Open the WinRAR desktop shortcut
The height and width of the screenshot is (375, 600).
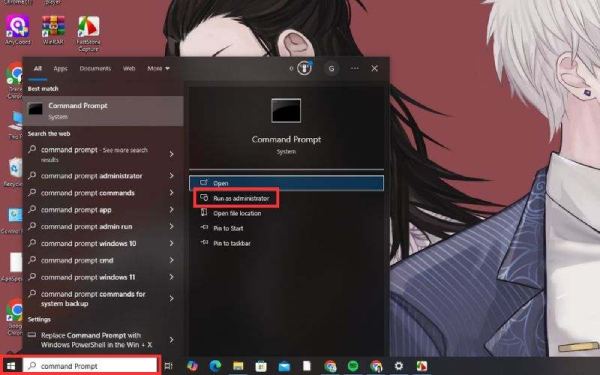click(53, 30)
